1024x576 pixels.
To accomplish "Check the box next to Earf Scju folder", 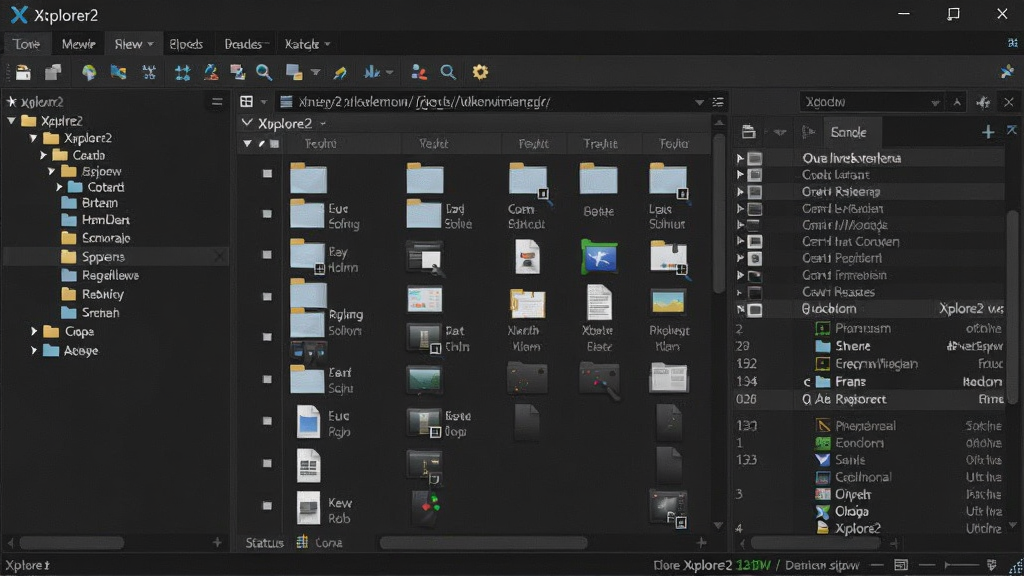I will pos(267,379).
